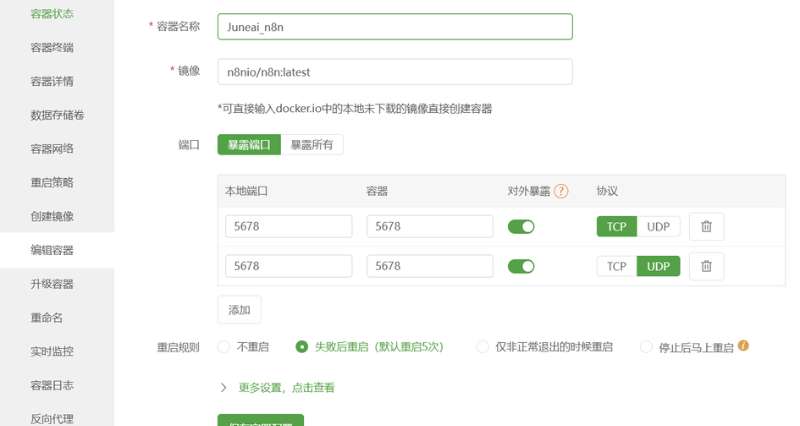800x426 pixels.
Task: Focus the 镜像 field containing n8nio/n8n:latest
Action: (395, 72)
